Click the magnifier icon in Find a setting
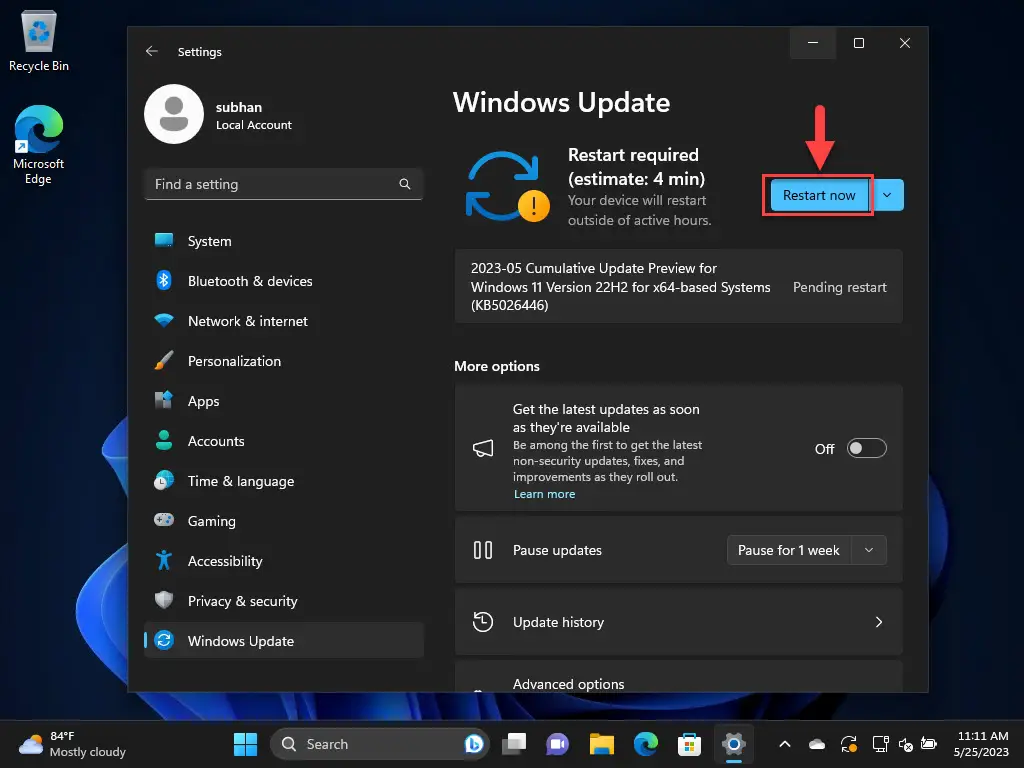 [405, 184]
